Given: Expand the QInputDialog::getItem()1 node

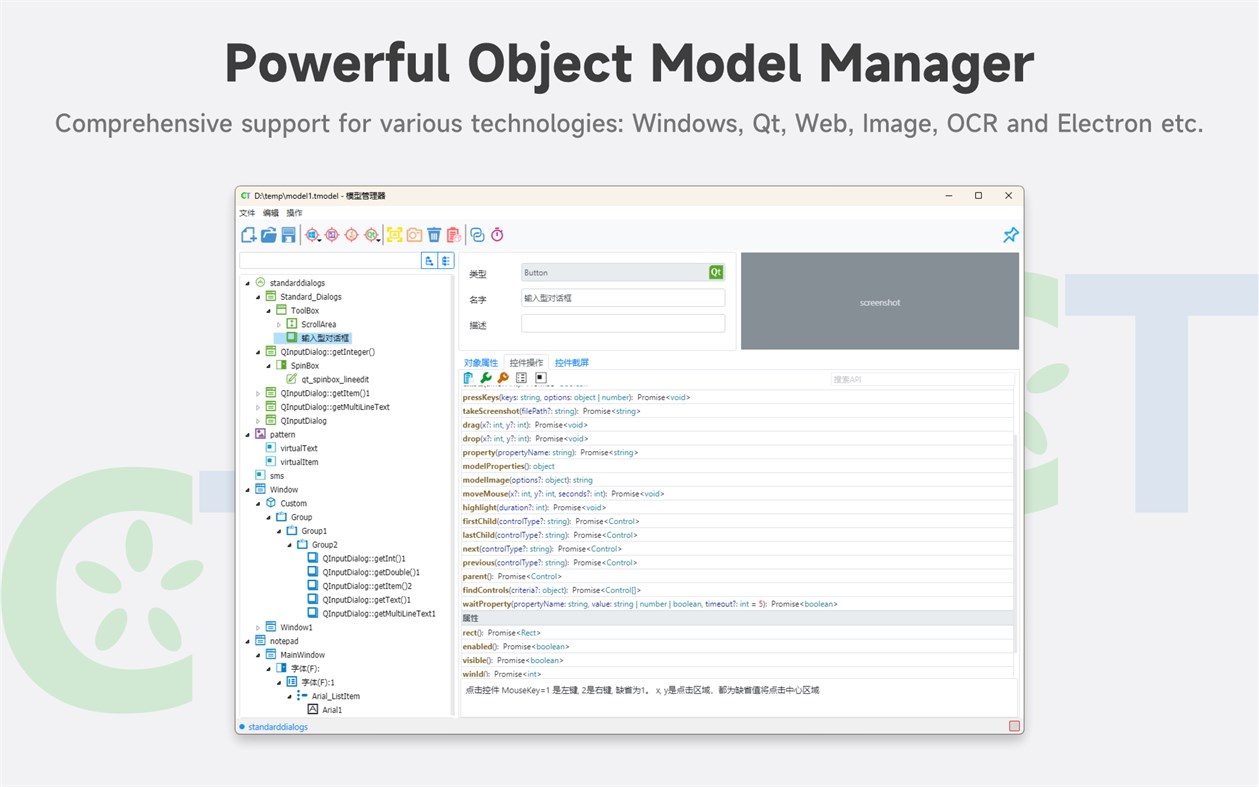Looking at the screenshot, I should point(258,393).
